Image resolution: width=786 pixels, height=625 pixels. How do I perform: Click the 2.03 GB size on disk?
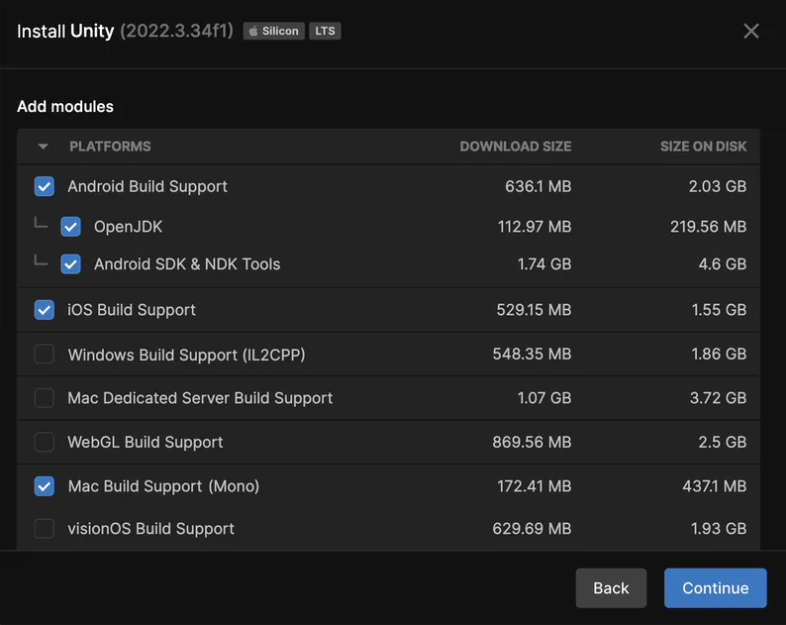[x=717, y=186]
